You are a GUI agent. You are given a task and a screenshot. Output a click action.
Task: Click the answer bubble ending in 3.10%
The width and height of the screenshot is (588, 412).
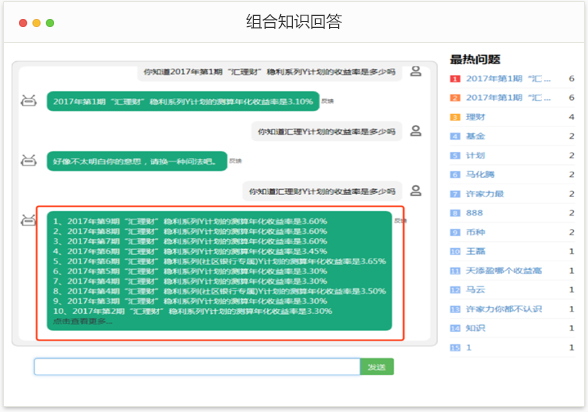pyautogui.click(x=183, y=101)
